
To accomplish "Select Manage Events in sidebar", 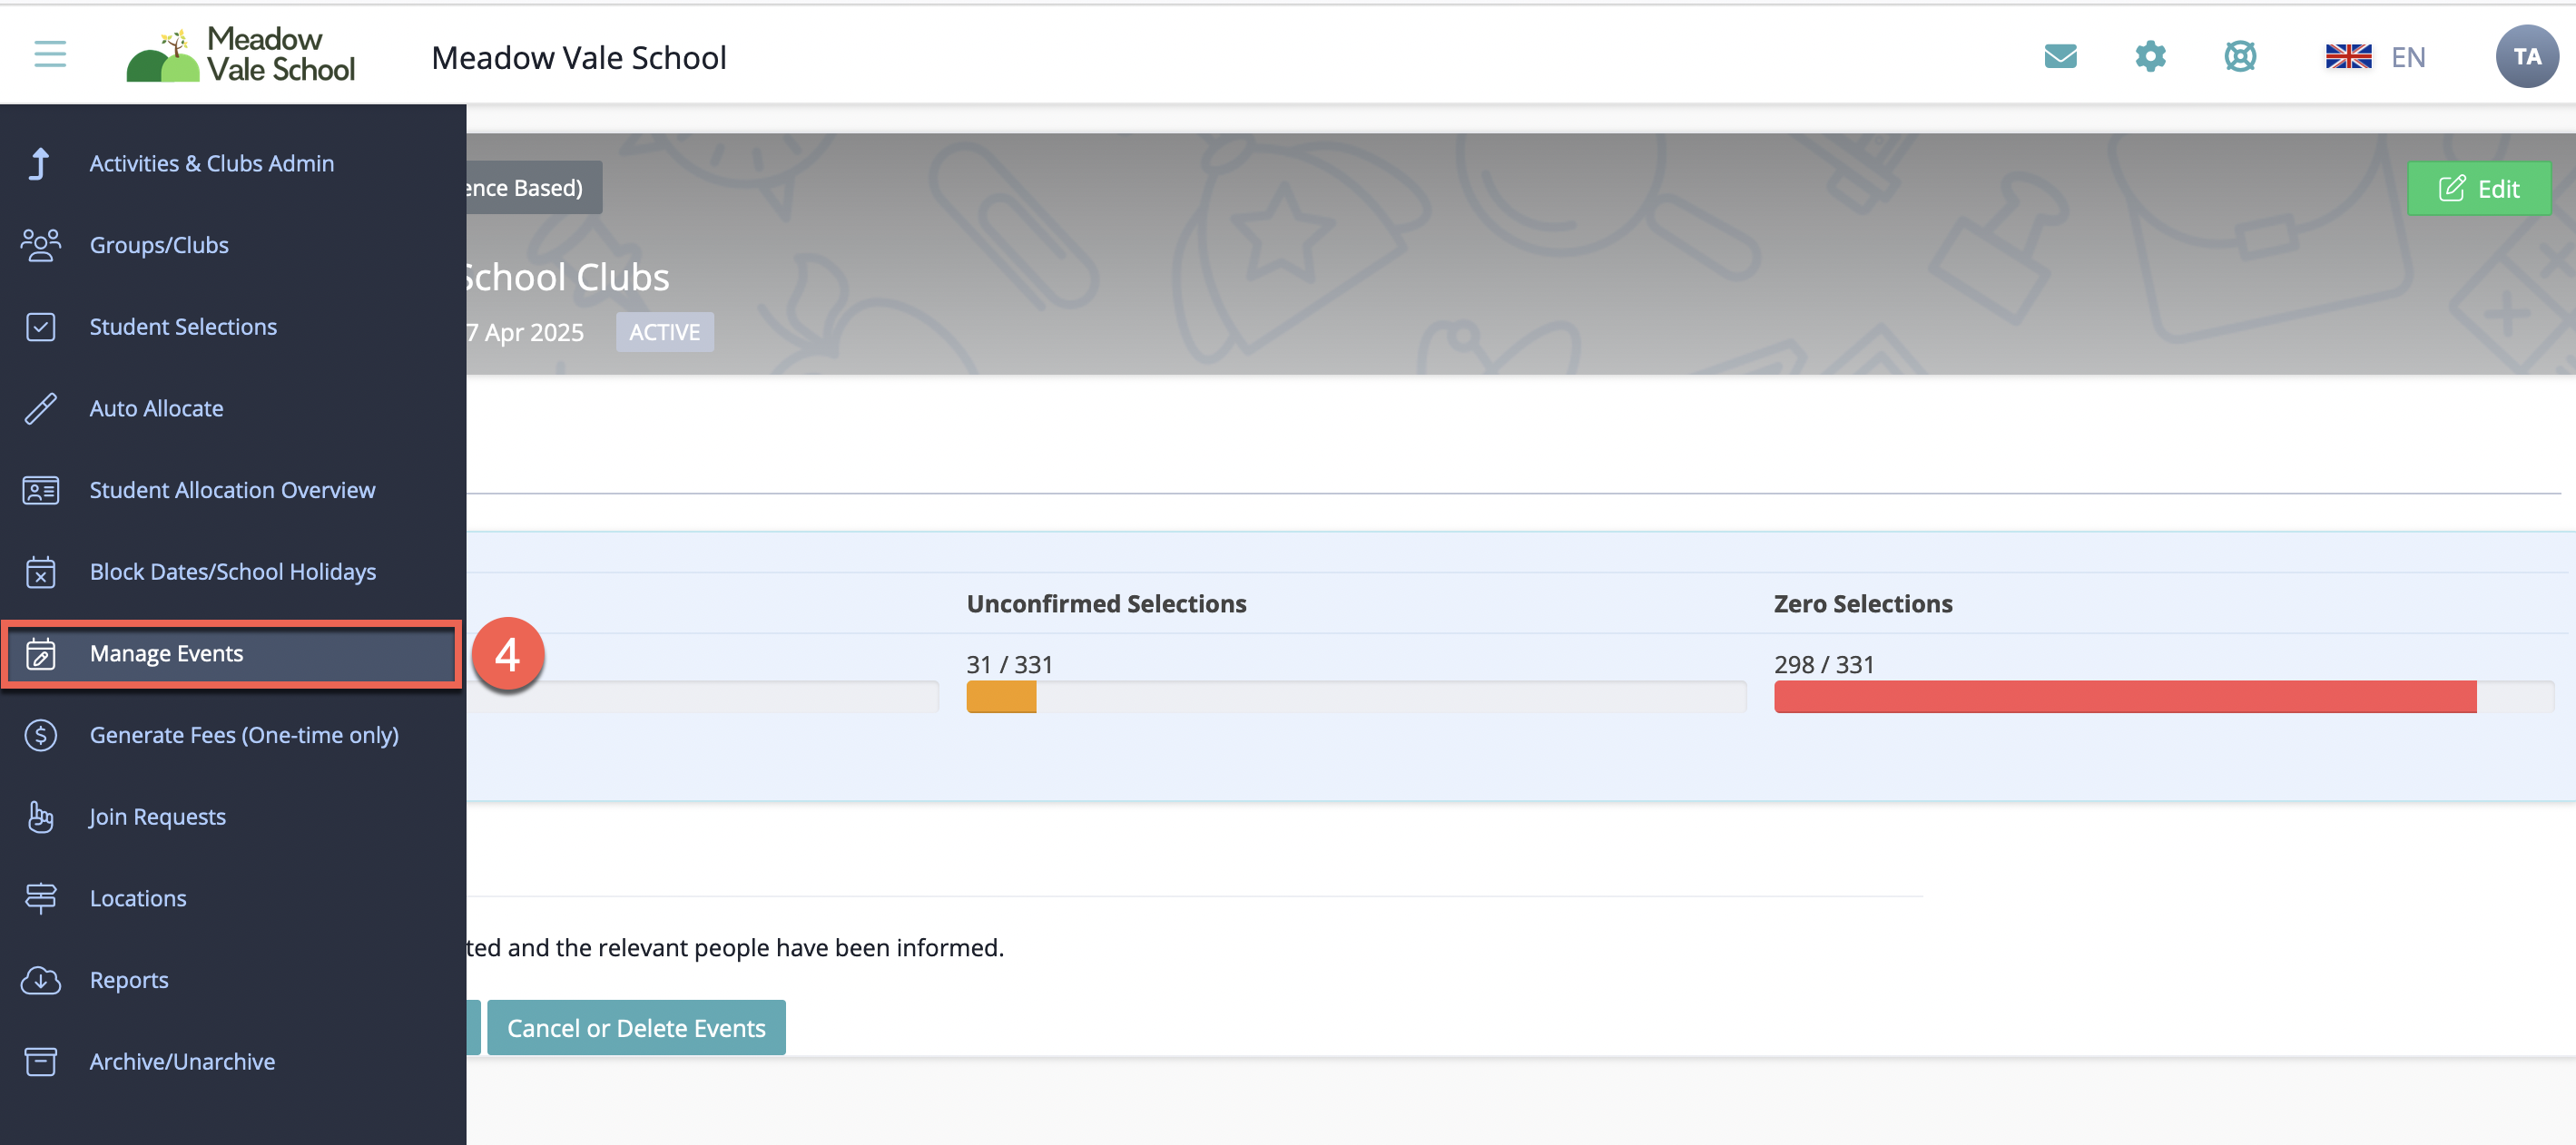I will 167,653.
